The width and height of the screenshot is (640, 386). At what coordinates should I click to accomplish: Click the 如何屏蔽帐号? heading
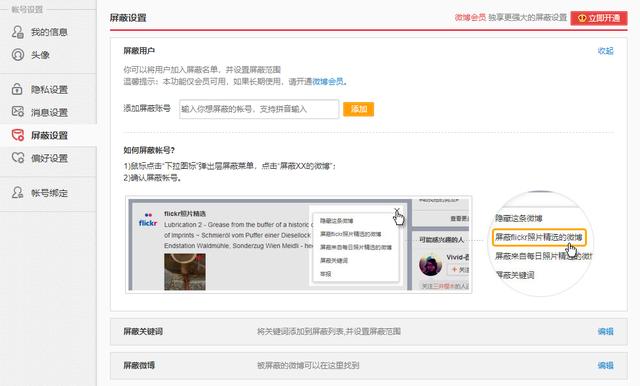point(149,150)
